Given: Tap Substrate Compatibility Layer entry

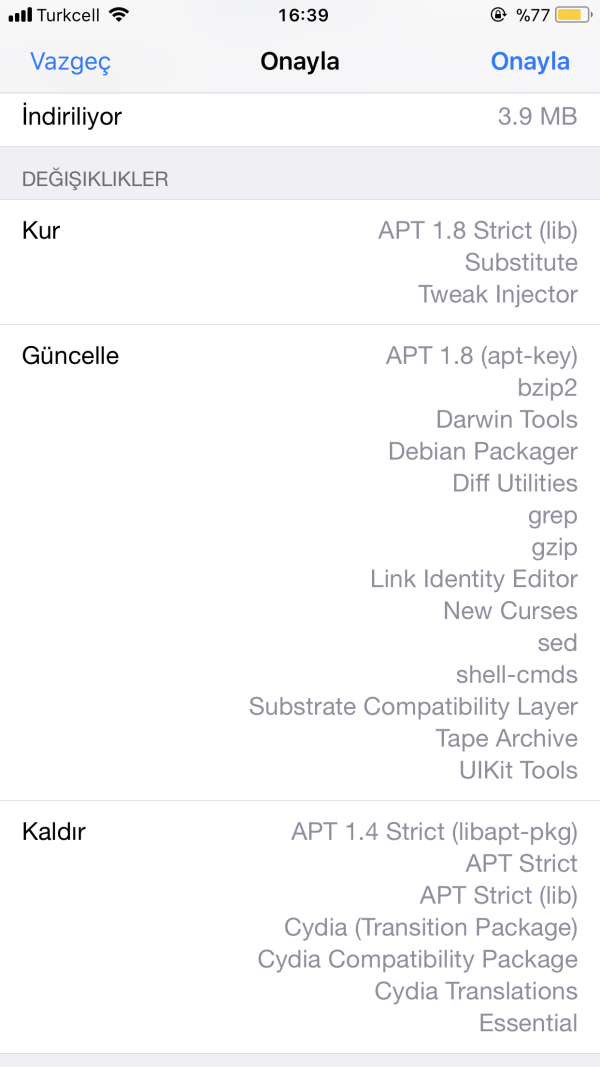Looking at the screenshot, I should click(x=413, y=707).
